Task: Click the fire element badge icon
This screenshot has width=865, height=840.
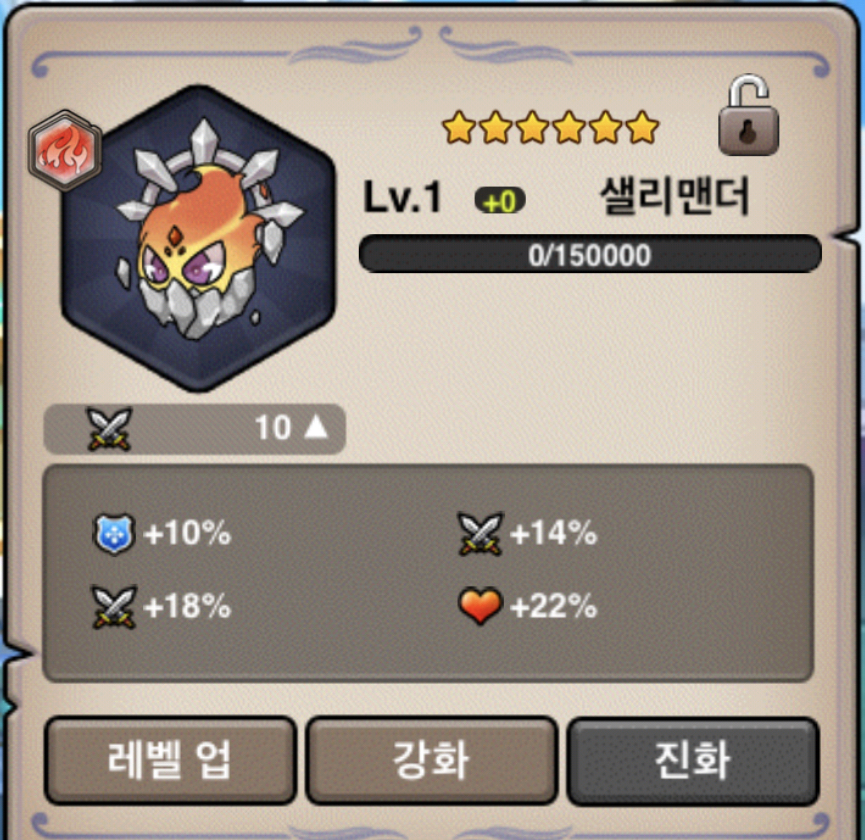Action: pyautogui.click(x=65, y=150)
